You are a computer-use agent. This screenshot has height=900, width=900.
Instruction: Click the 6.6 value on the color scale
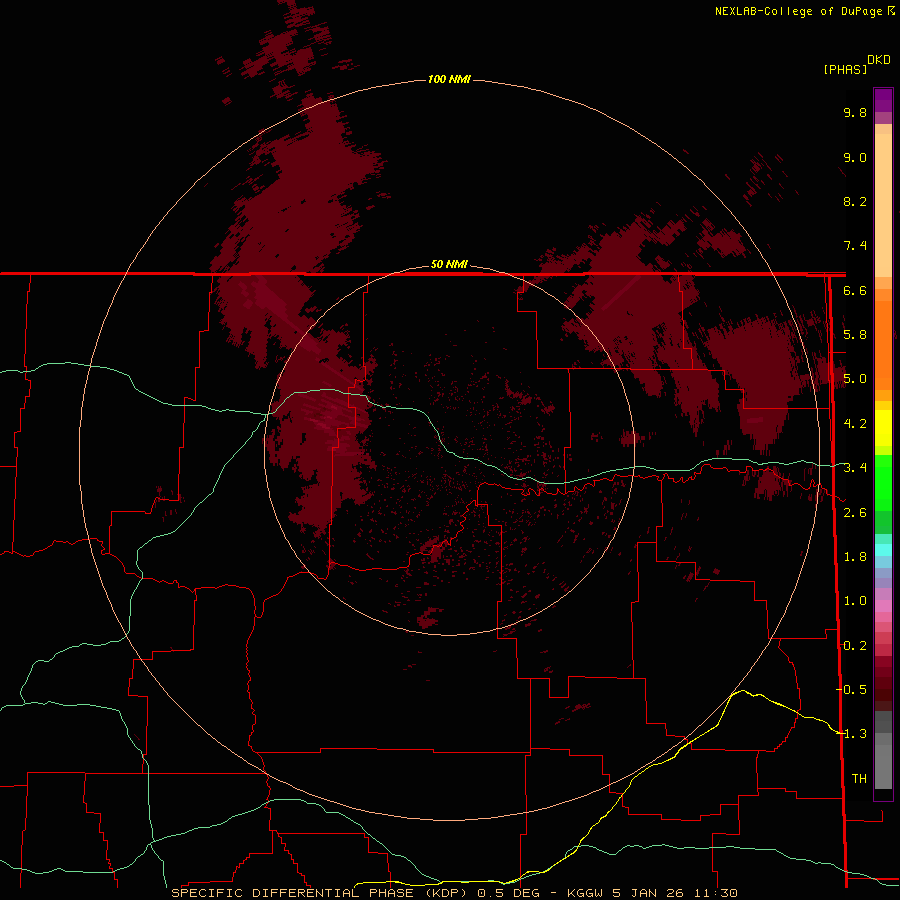pyautogui.click(x=855, y=290)
